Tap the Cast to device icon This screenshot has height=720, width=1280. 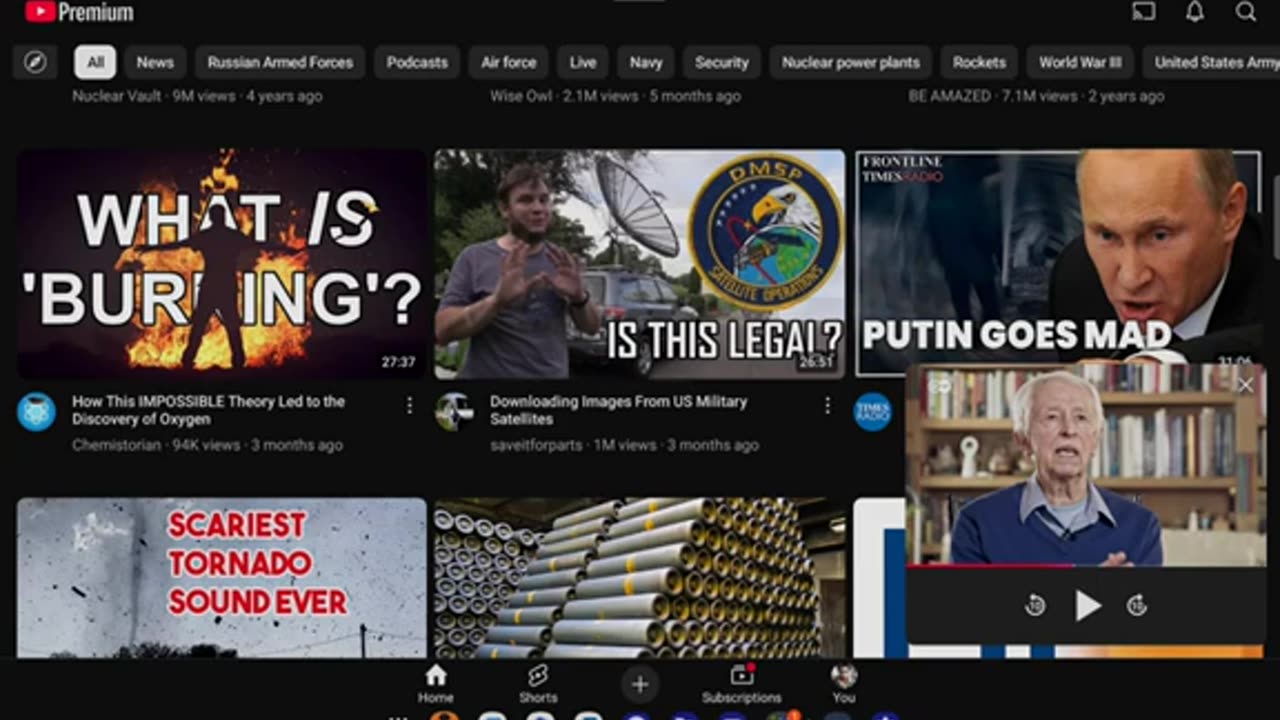1144,11
